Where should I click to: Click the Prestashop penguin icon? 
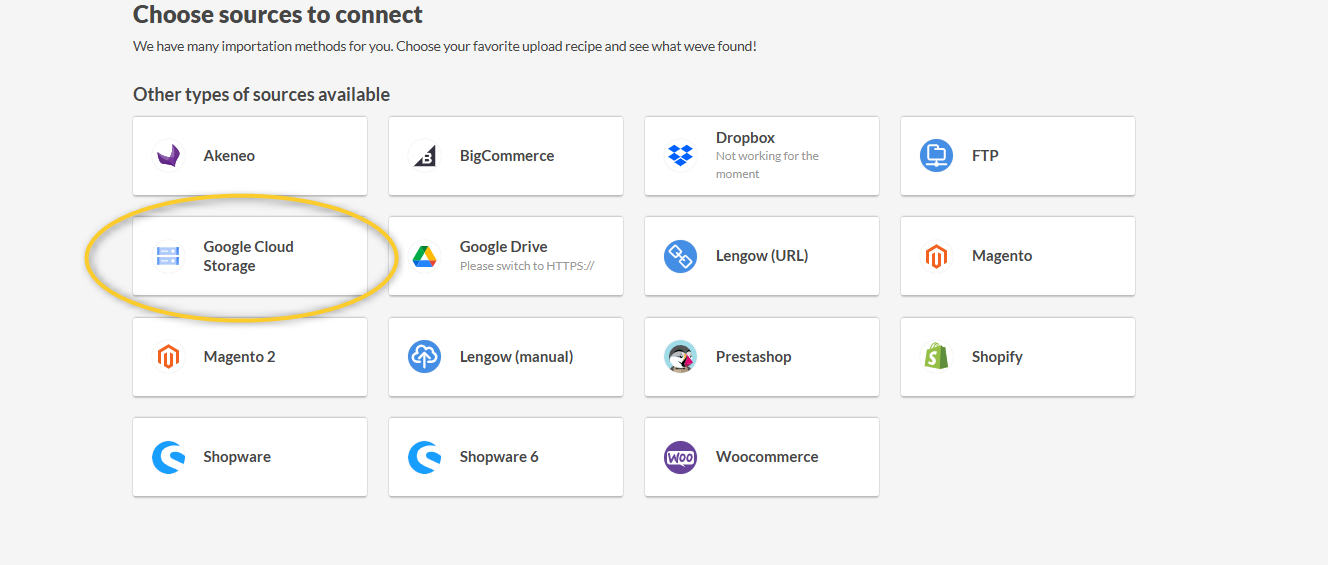tap(680, 357)
